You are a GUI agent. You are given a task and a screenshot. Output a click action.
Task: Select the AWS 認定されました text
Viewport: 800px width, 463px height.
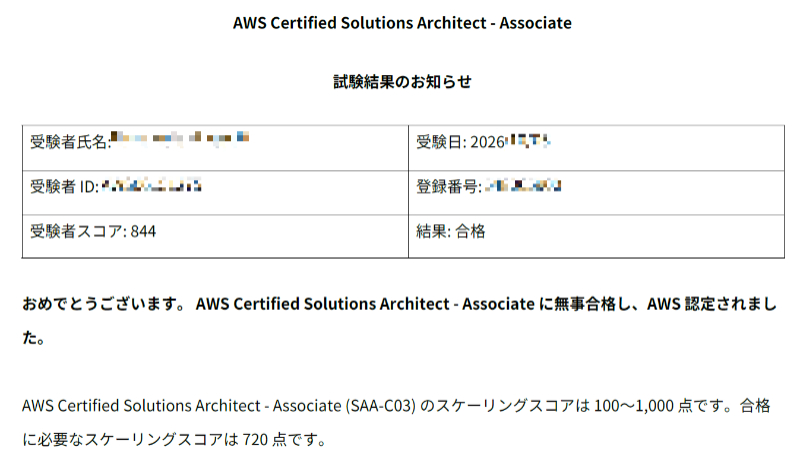tap(712, 304)
